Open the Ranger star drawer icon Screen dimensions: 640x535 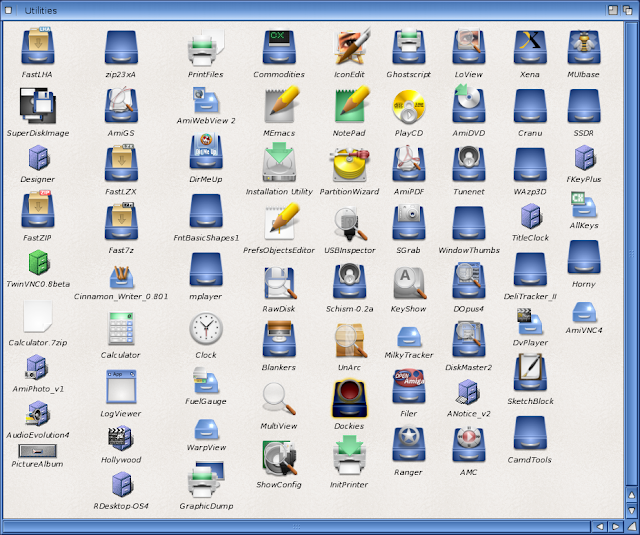[409, 444]
